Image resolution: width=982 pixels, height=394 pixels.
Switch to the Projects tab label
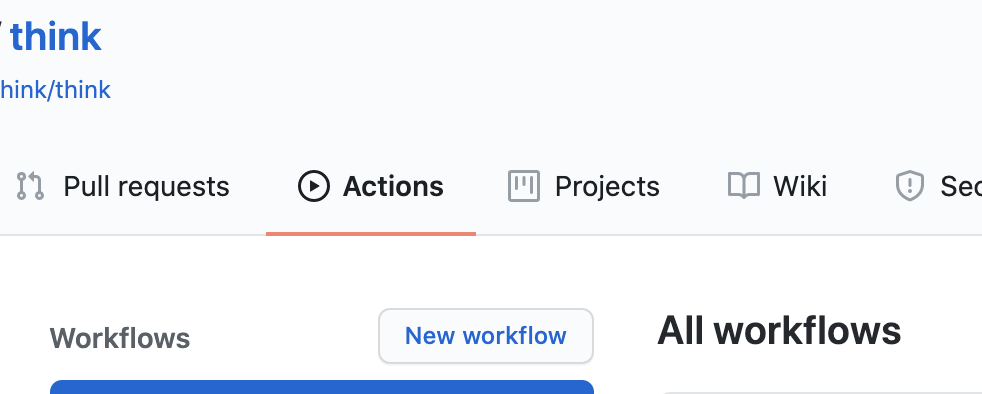607,187
